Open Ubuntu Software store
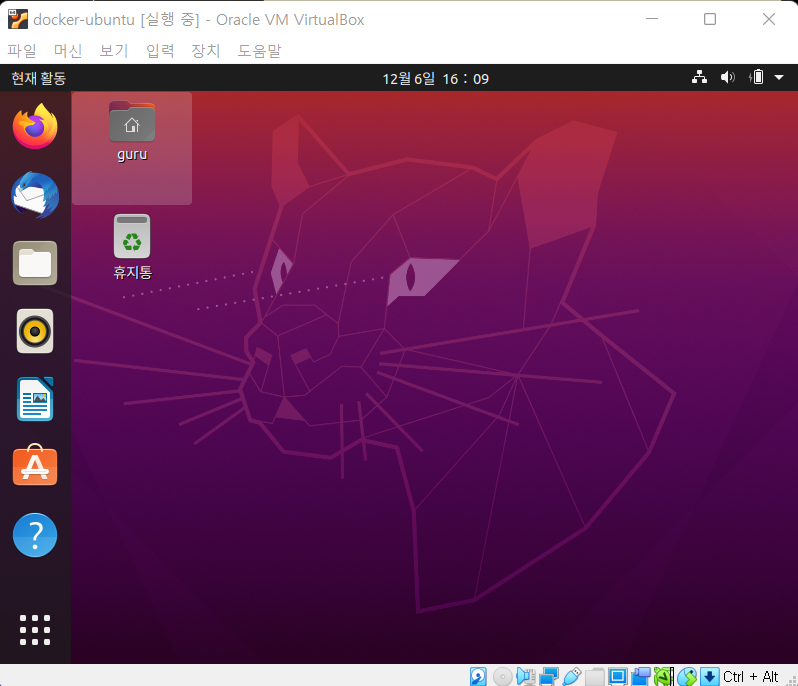Viewport: 798px width, 686px height. point(35,465)
